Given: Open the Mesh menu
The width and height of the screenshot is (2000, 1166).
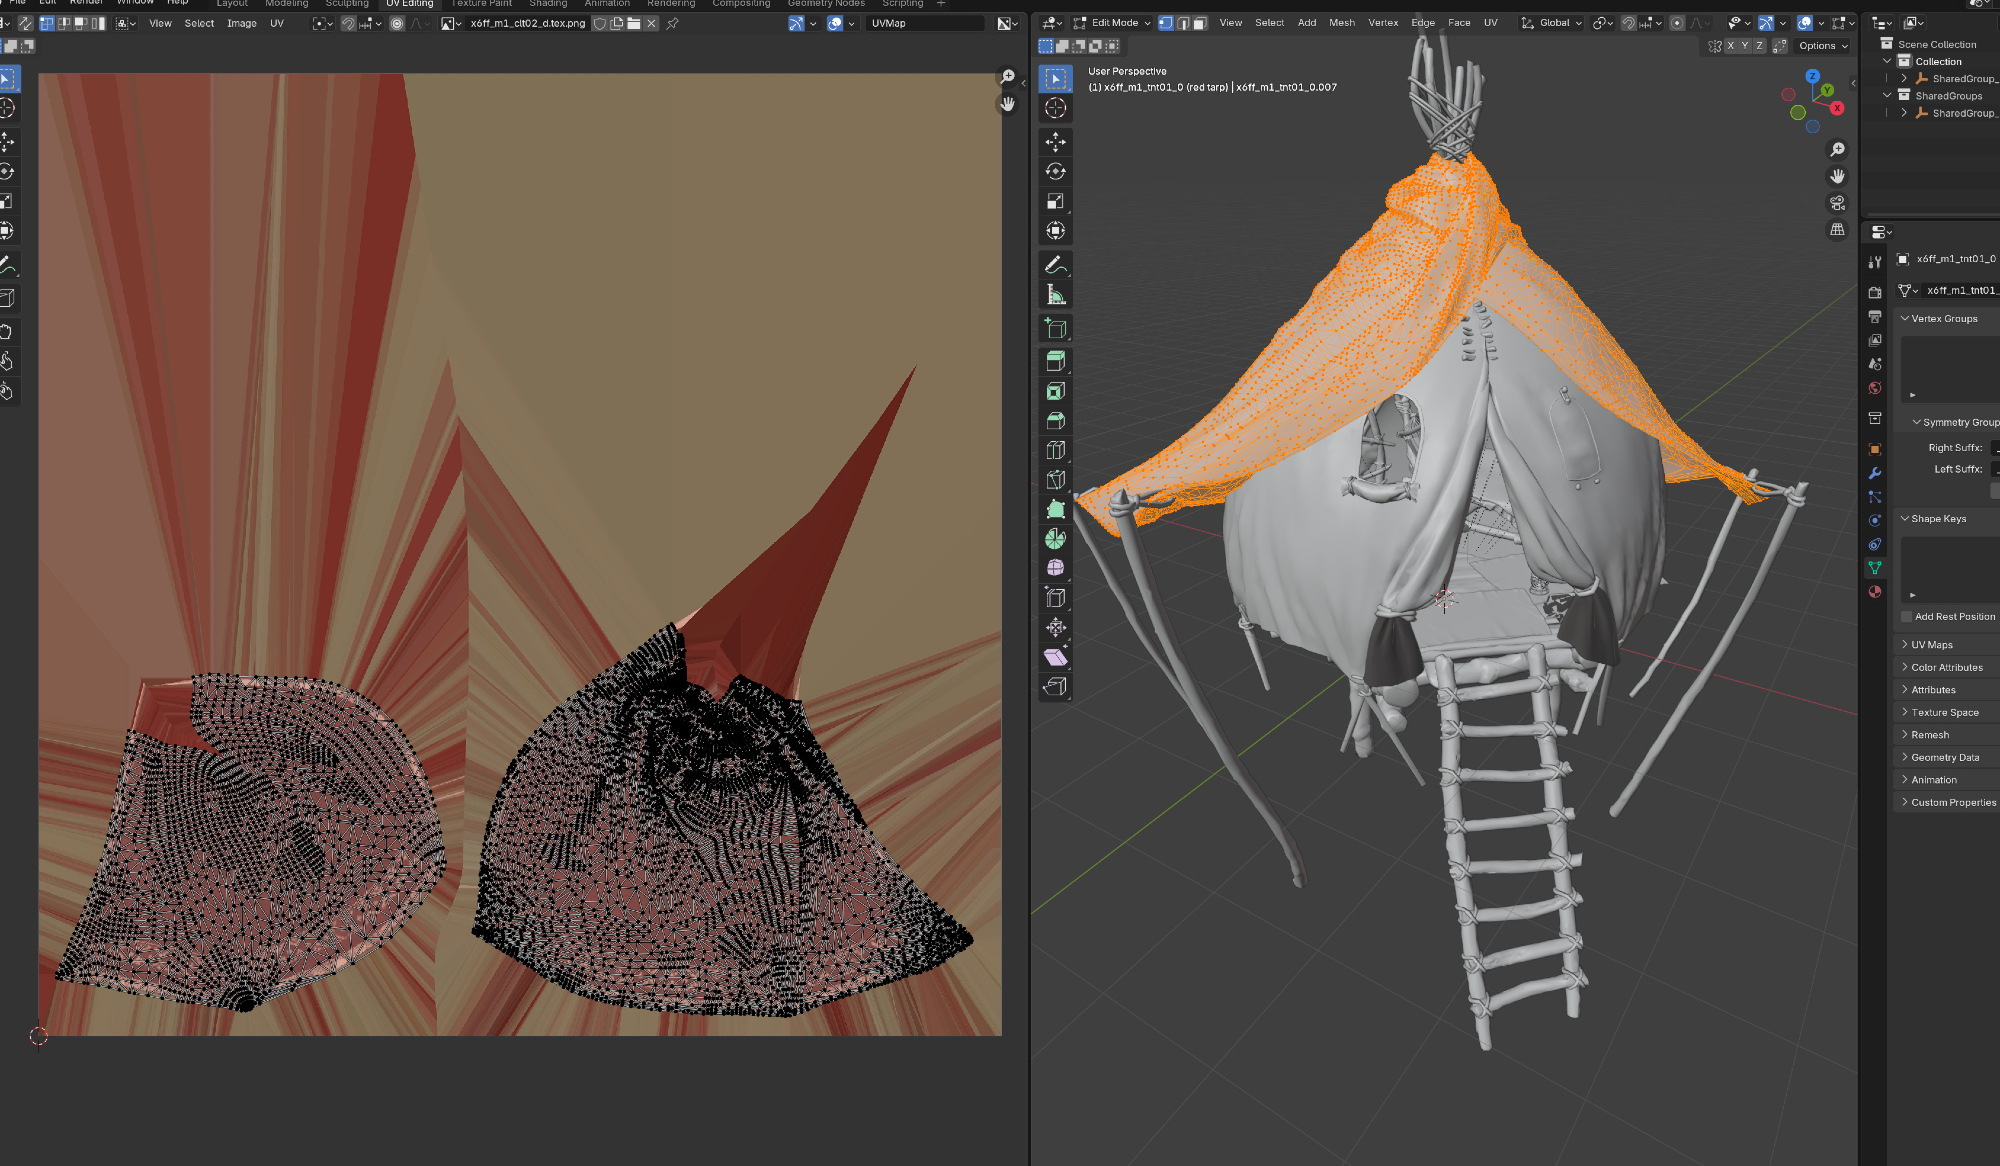Looking at the screenshot, I should [x=1341, y=23].
